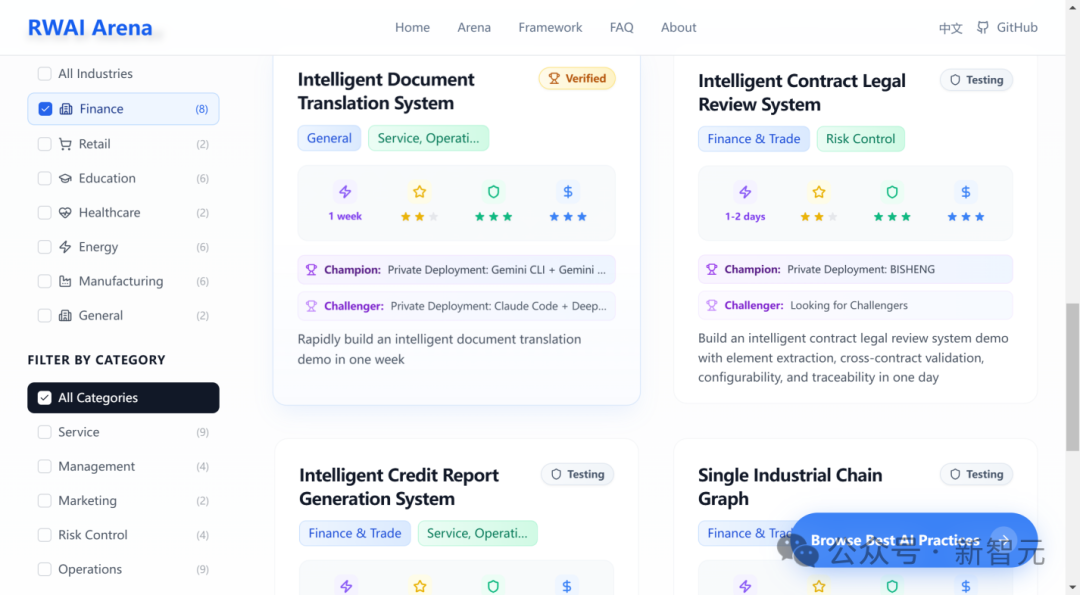Click Finance & Trade tag on Credit Report card
1080x595 pixels.
[355, 534]
